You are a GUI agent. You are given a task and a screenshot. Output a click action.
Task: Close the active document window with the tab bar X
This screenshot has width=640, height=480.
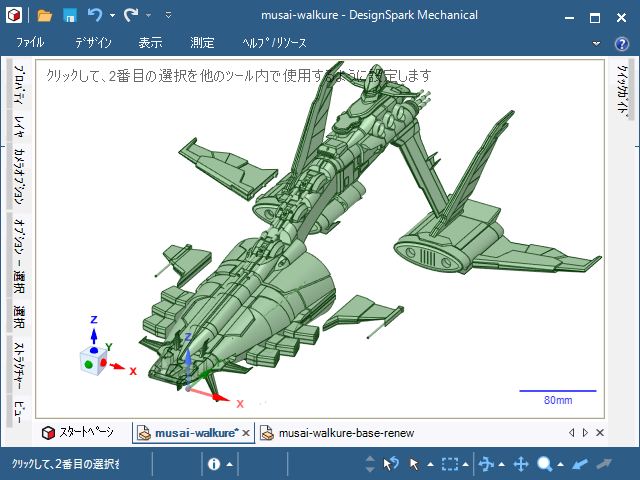click(600, 433)
